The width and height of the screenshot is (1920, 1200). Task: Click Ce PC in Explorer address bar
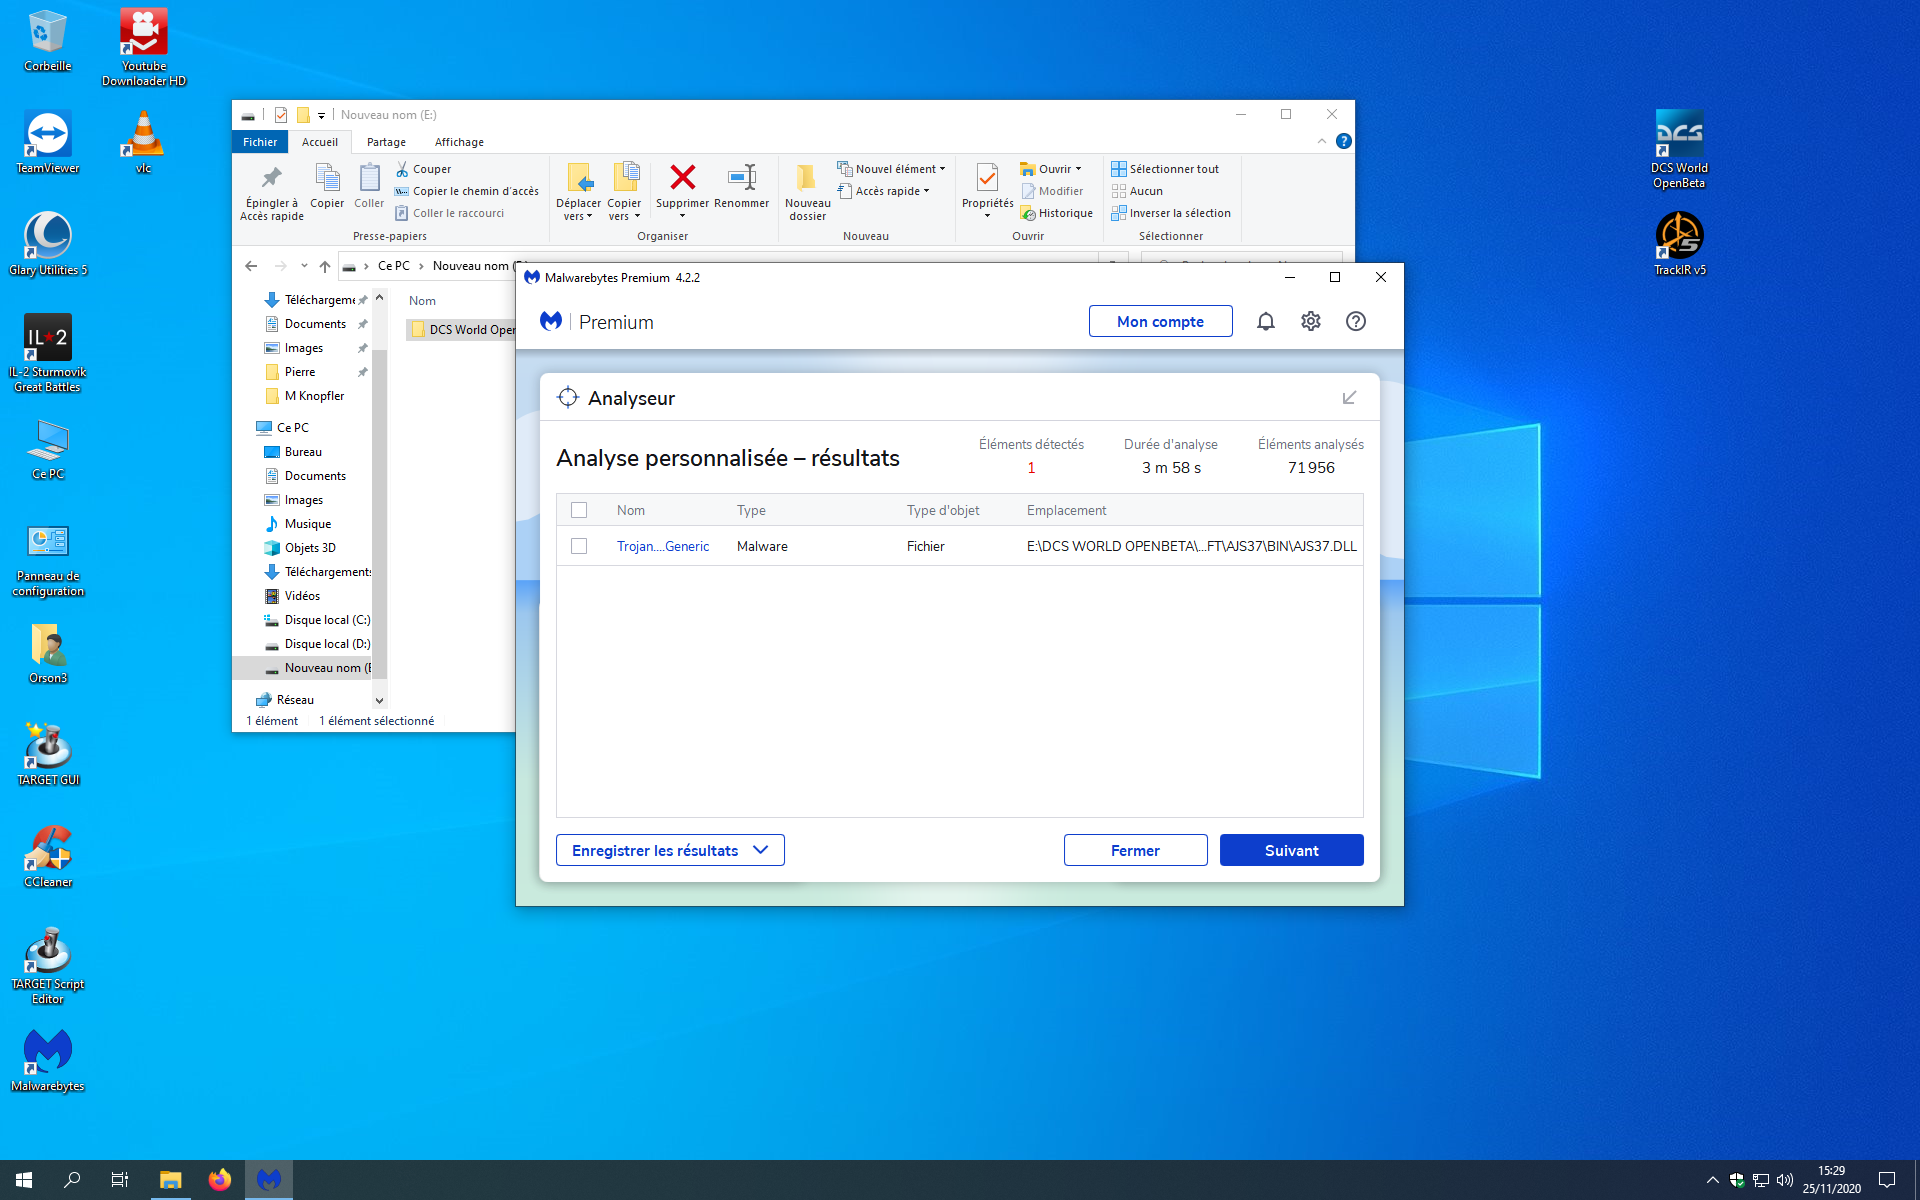[394, 266]
